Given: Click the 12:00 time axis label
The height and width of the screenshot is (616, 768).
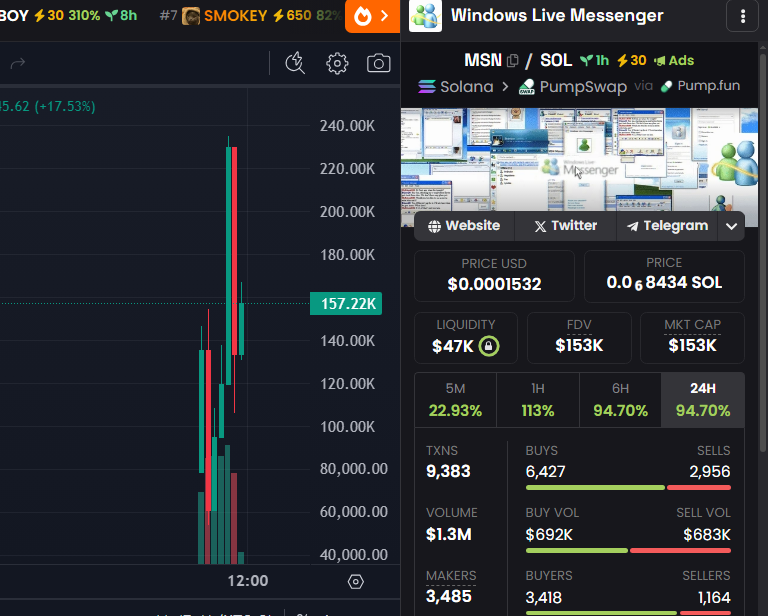Looking at the screenshot, I should point(248,581).
